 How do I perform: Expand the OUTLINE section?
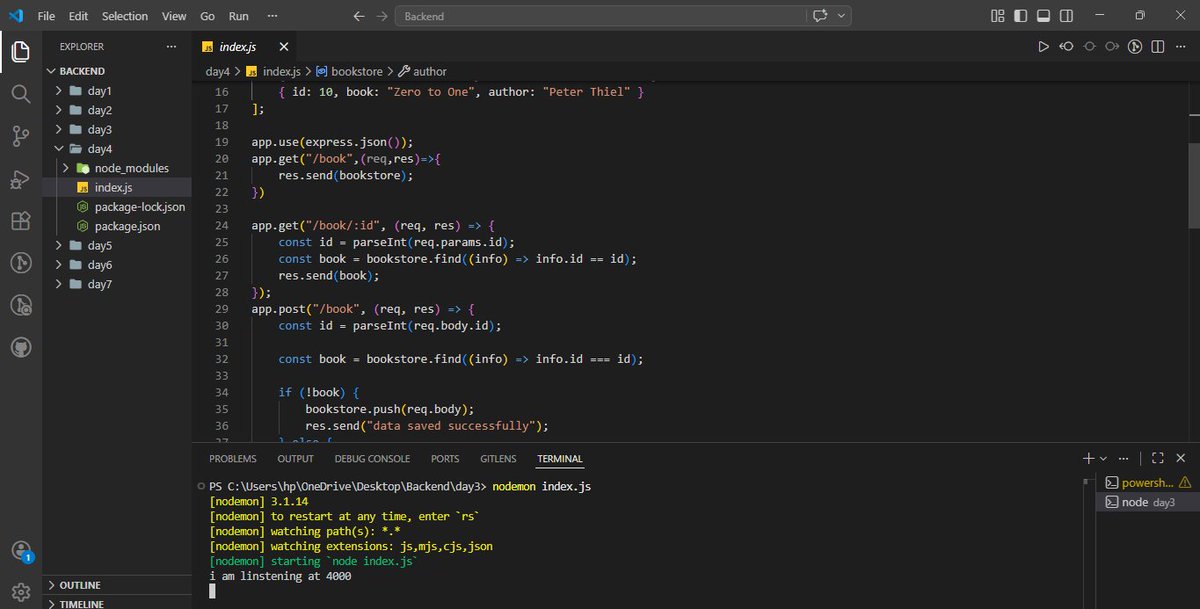[x=116, y=585]
